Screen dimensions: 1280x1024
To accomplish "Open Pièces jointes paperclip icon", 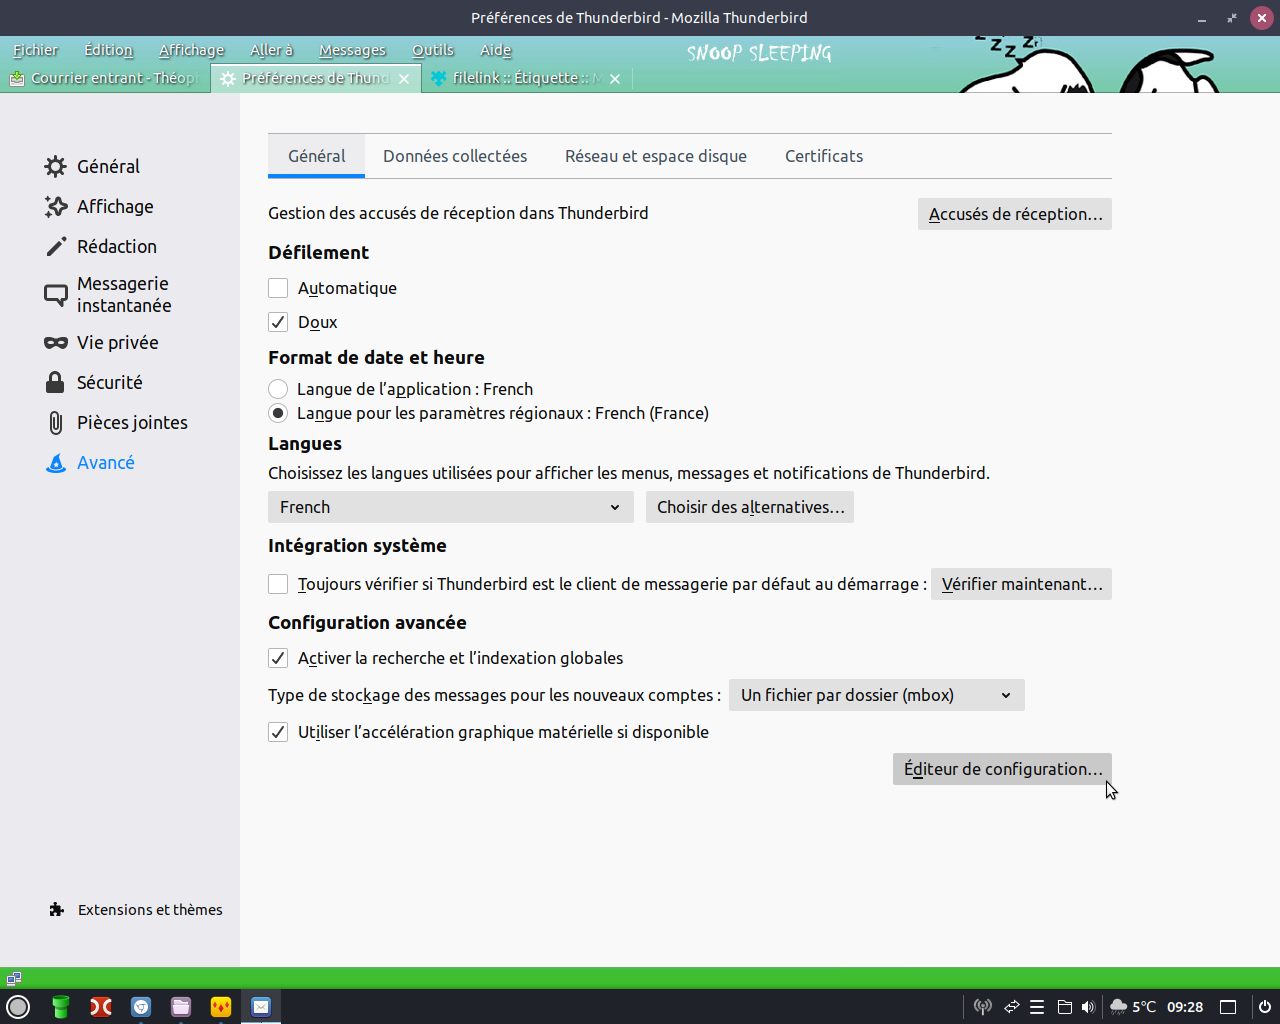I will click(x=56, y=422).
